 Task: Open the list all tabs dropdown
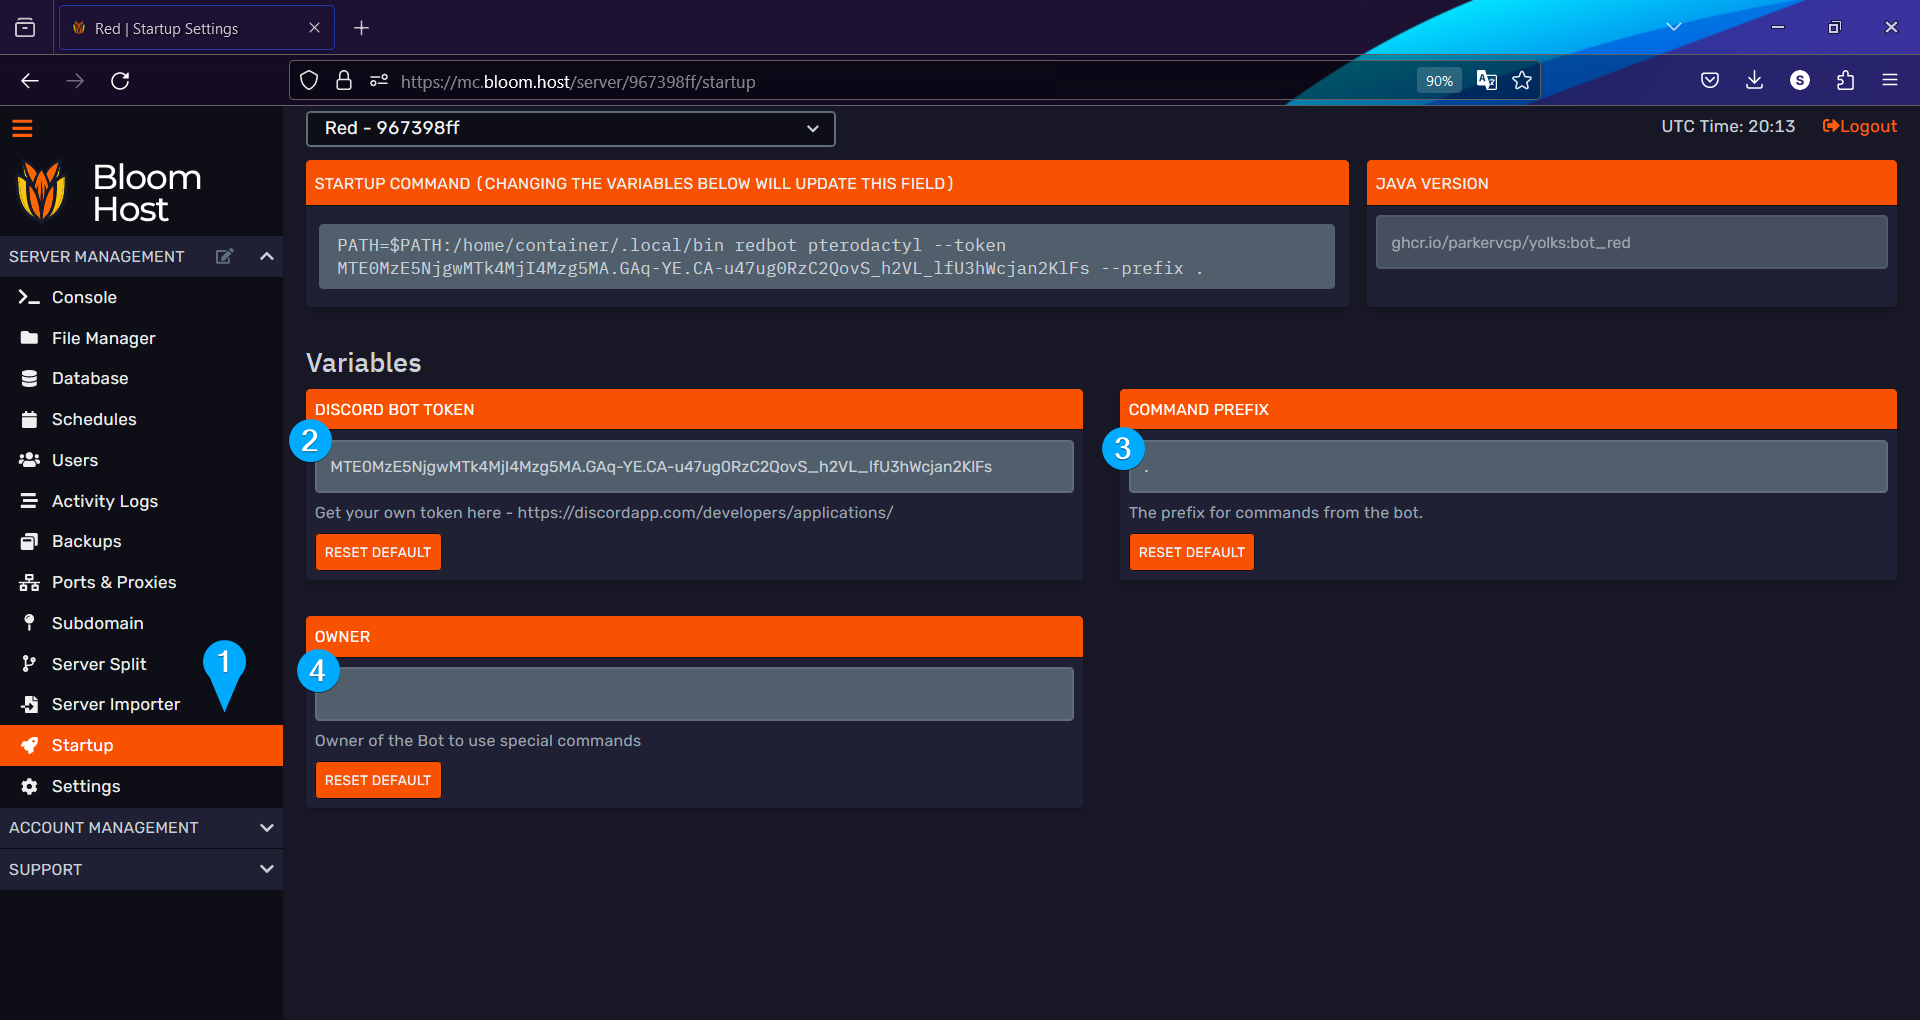(x=1674, y=27)
